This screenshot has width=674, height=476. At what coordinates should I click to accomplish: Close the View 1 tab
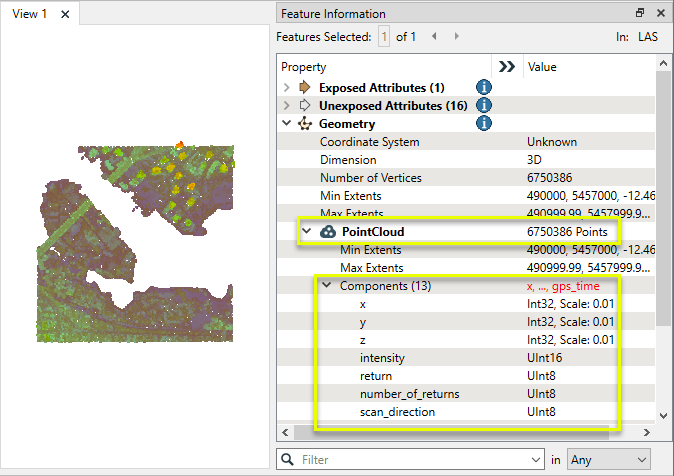65,14
